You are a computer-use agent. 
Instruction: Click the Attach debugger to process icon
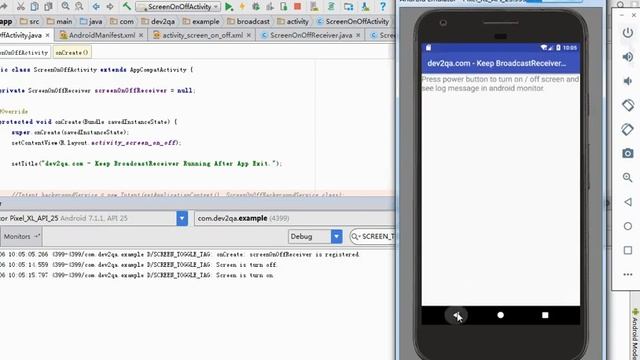(283, 6)
